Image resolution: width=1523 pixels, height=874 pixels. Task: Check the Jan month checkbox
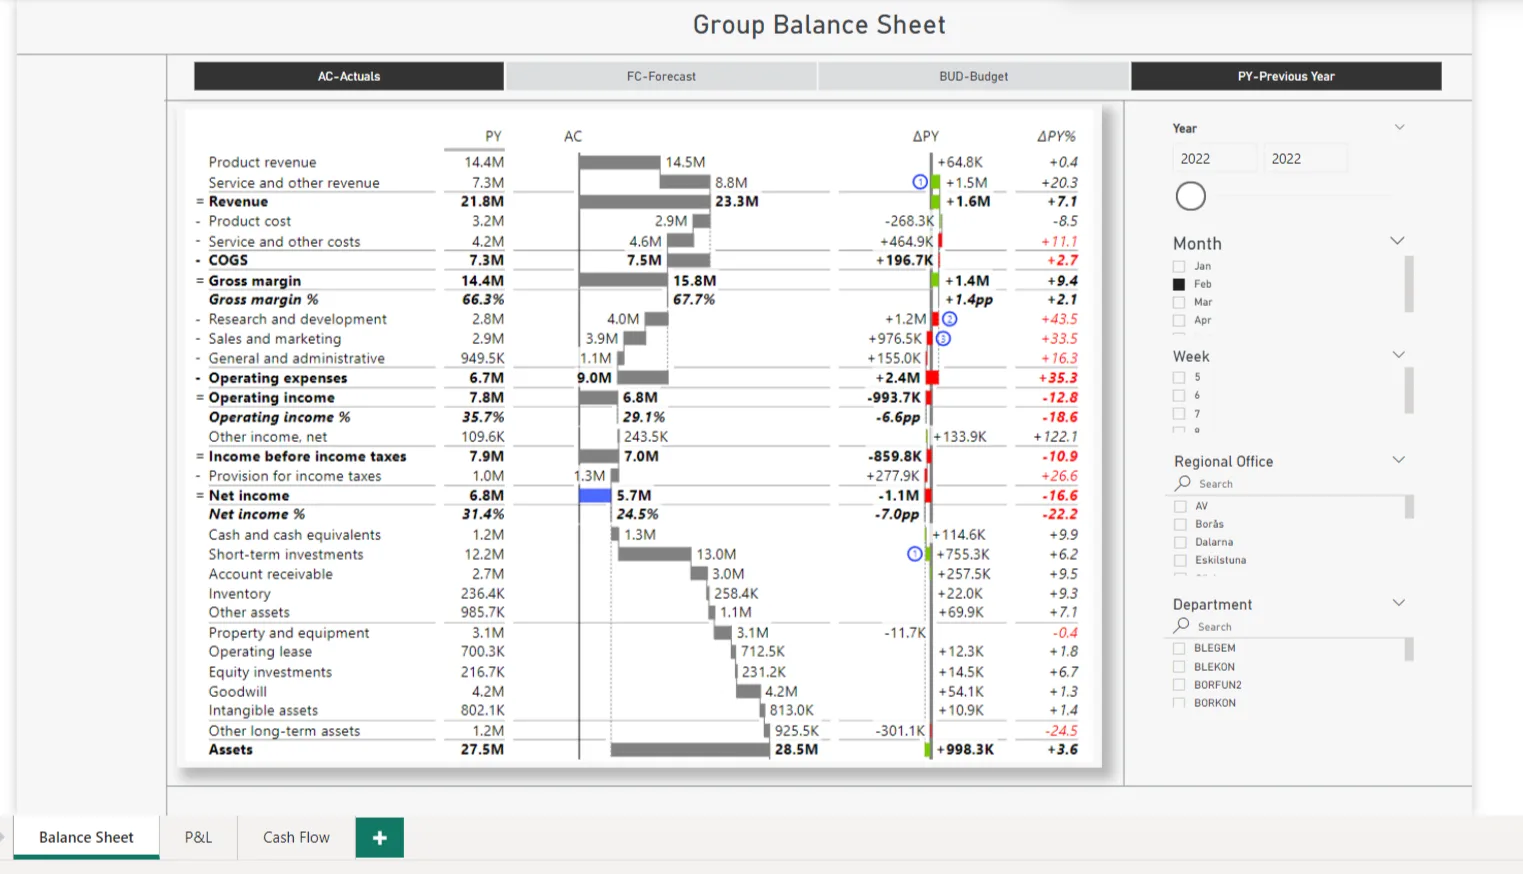pyautogui.click(x=1179, y=266)
